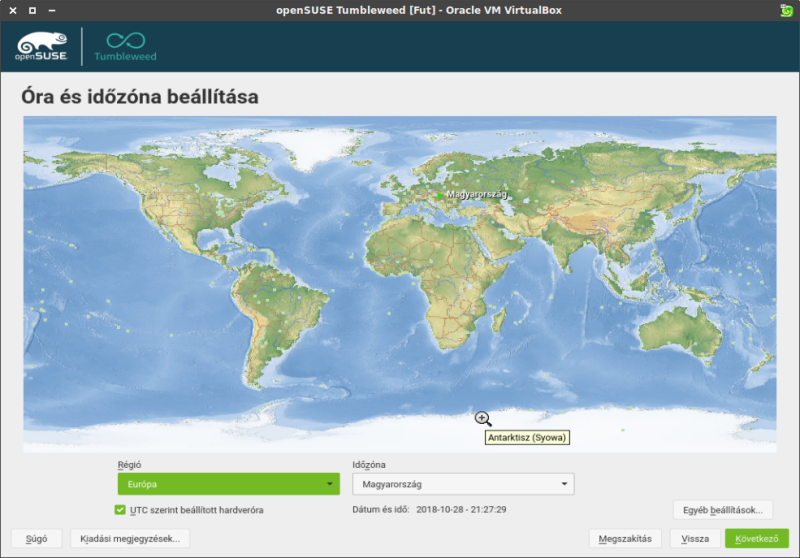Click the openSUSE chameleon logo

pyautogui.click(x=41, y=46)
